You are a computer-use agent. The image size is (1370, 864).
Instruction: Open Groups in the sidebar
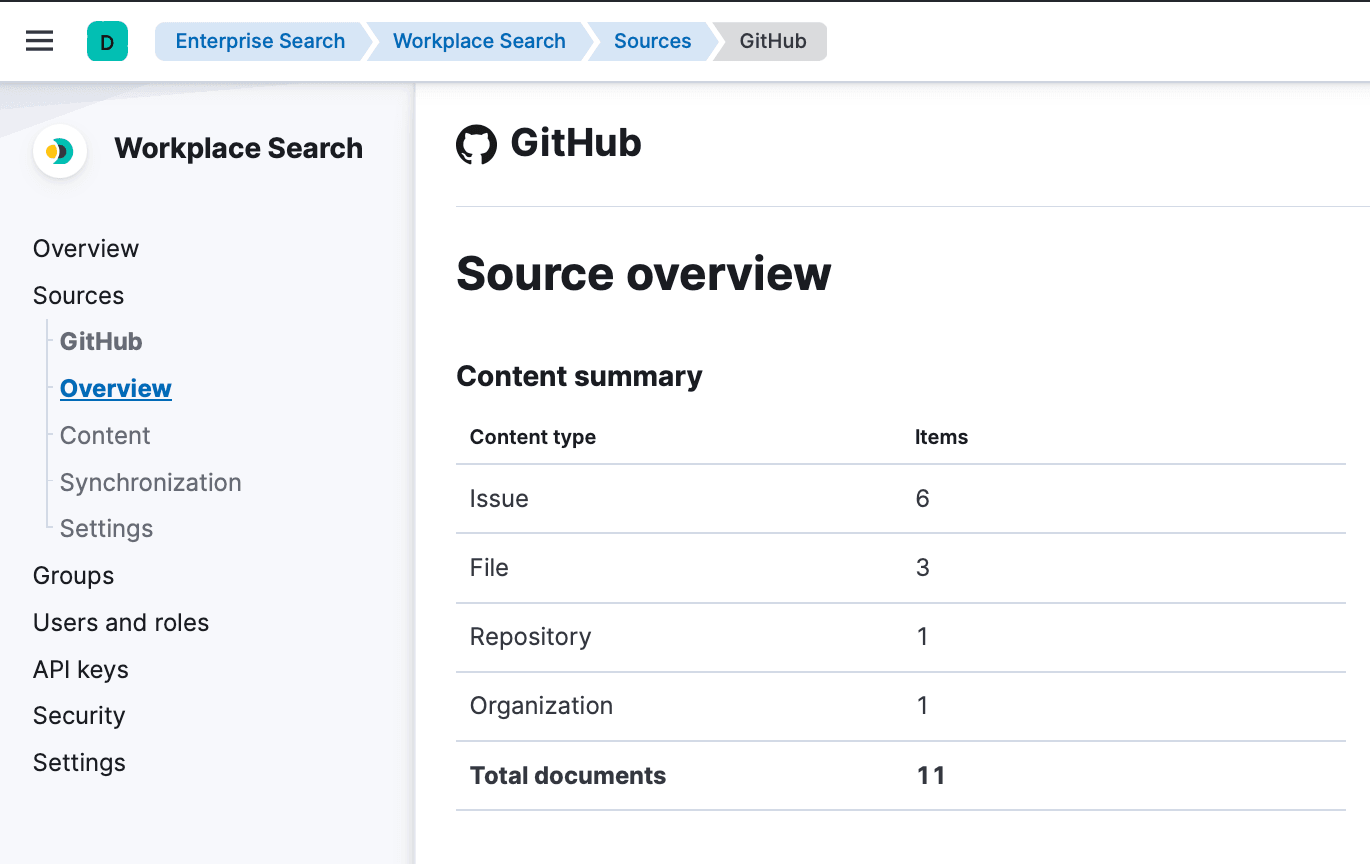point(73,576)
